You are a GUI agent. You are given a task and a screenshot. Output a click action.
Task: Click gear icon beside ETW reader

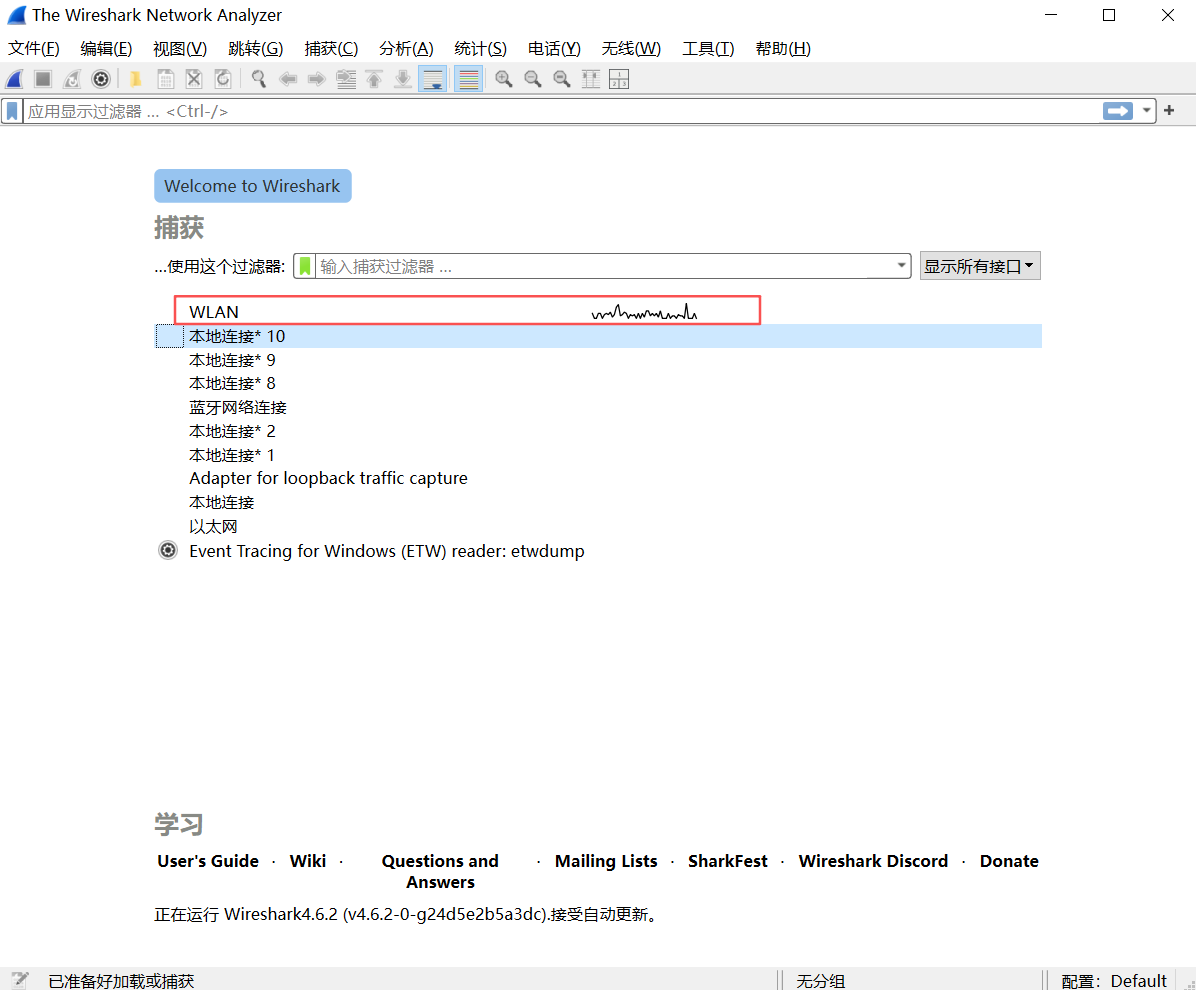[x=168, y=550]
